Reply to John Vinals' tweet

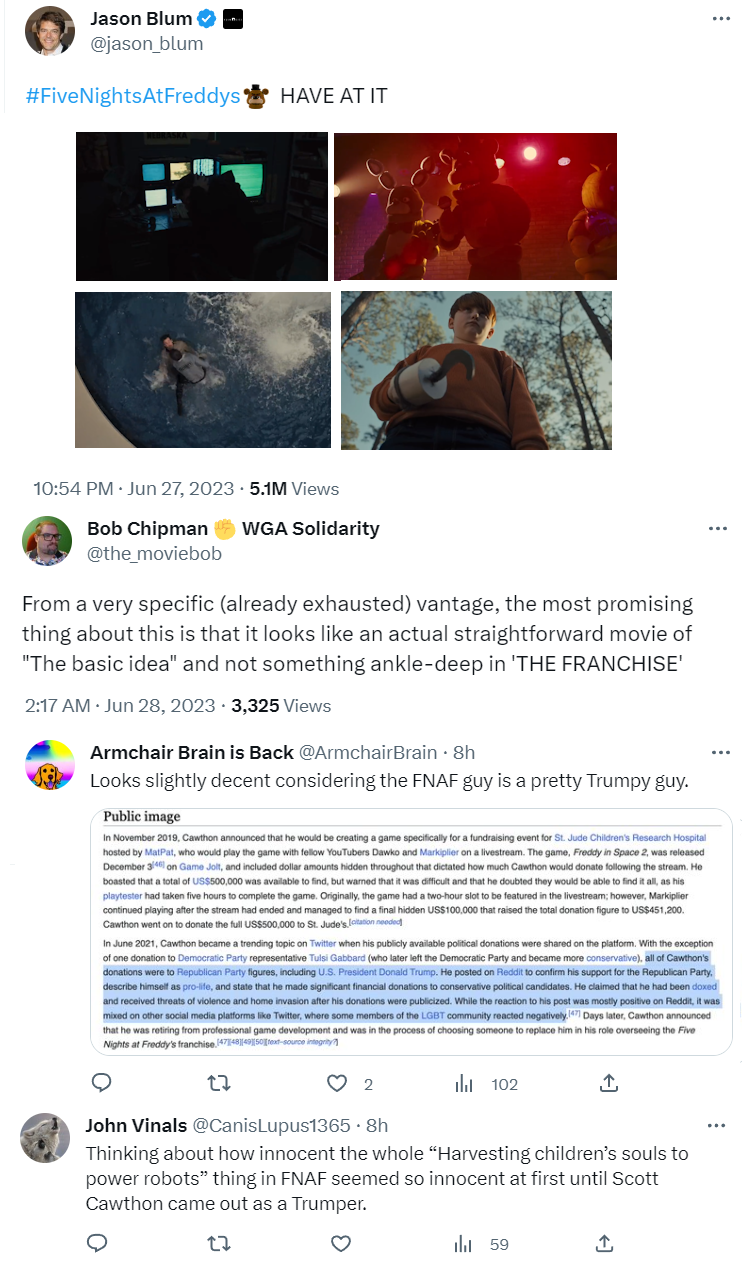(x=99, y=1243)
